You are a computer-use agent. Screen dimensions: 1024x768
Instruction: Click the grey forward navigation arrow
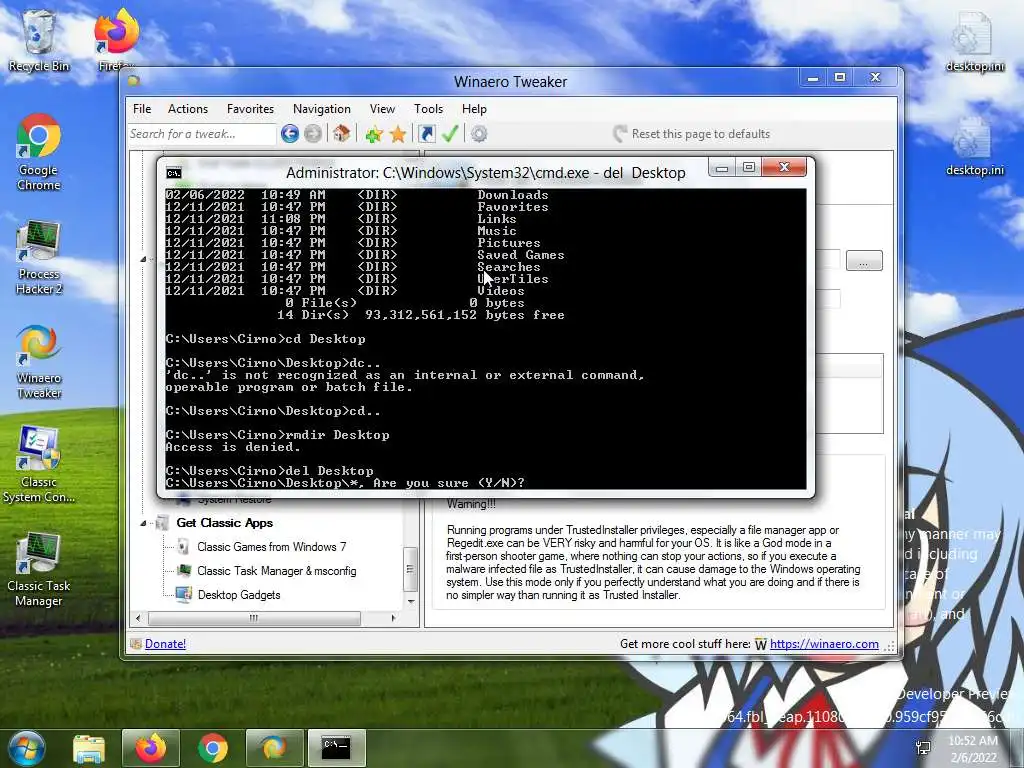pos(313,134)
